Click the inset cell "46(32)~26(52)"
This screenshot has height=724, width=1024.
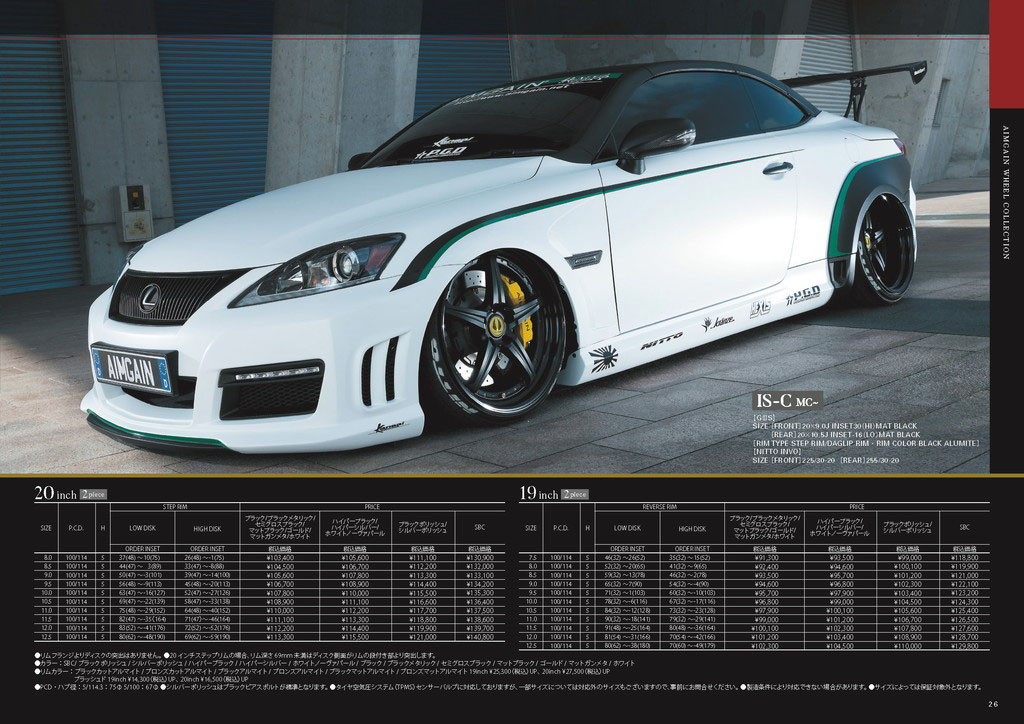tap(626, 558)
